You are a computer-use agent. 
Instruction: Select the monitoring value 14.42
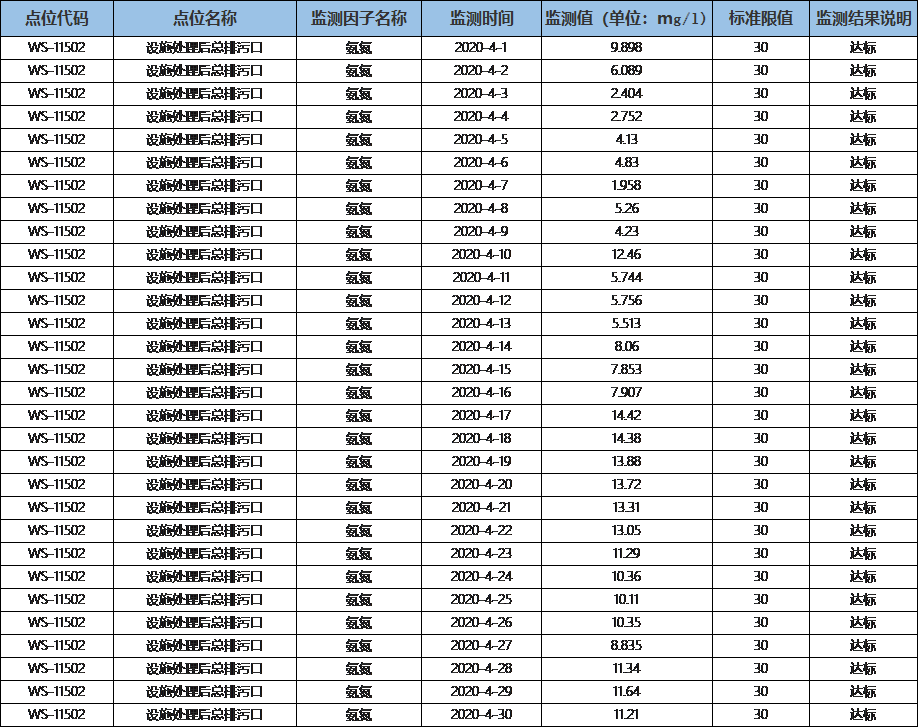click(x=627, y=415)
